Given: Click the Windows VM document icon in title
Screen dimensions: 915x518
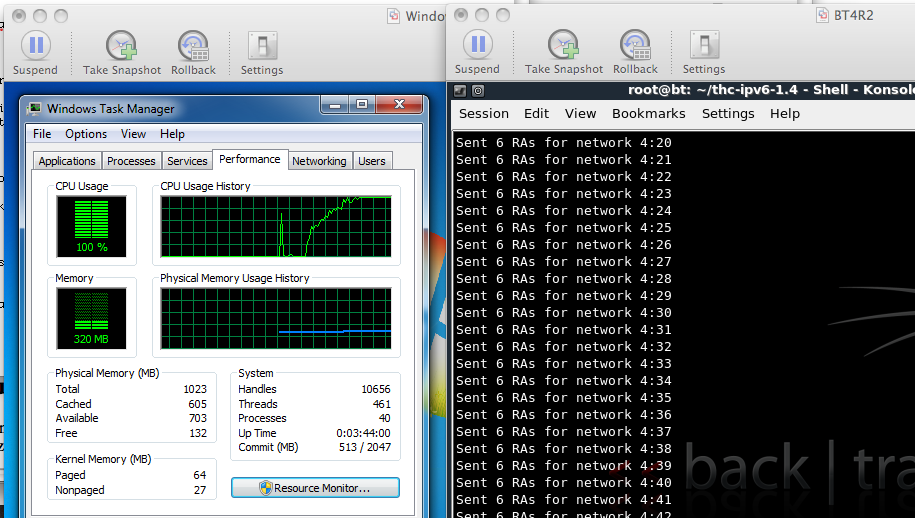Looking at the screenshot, I should coord(394,16).
